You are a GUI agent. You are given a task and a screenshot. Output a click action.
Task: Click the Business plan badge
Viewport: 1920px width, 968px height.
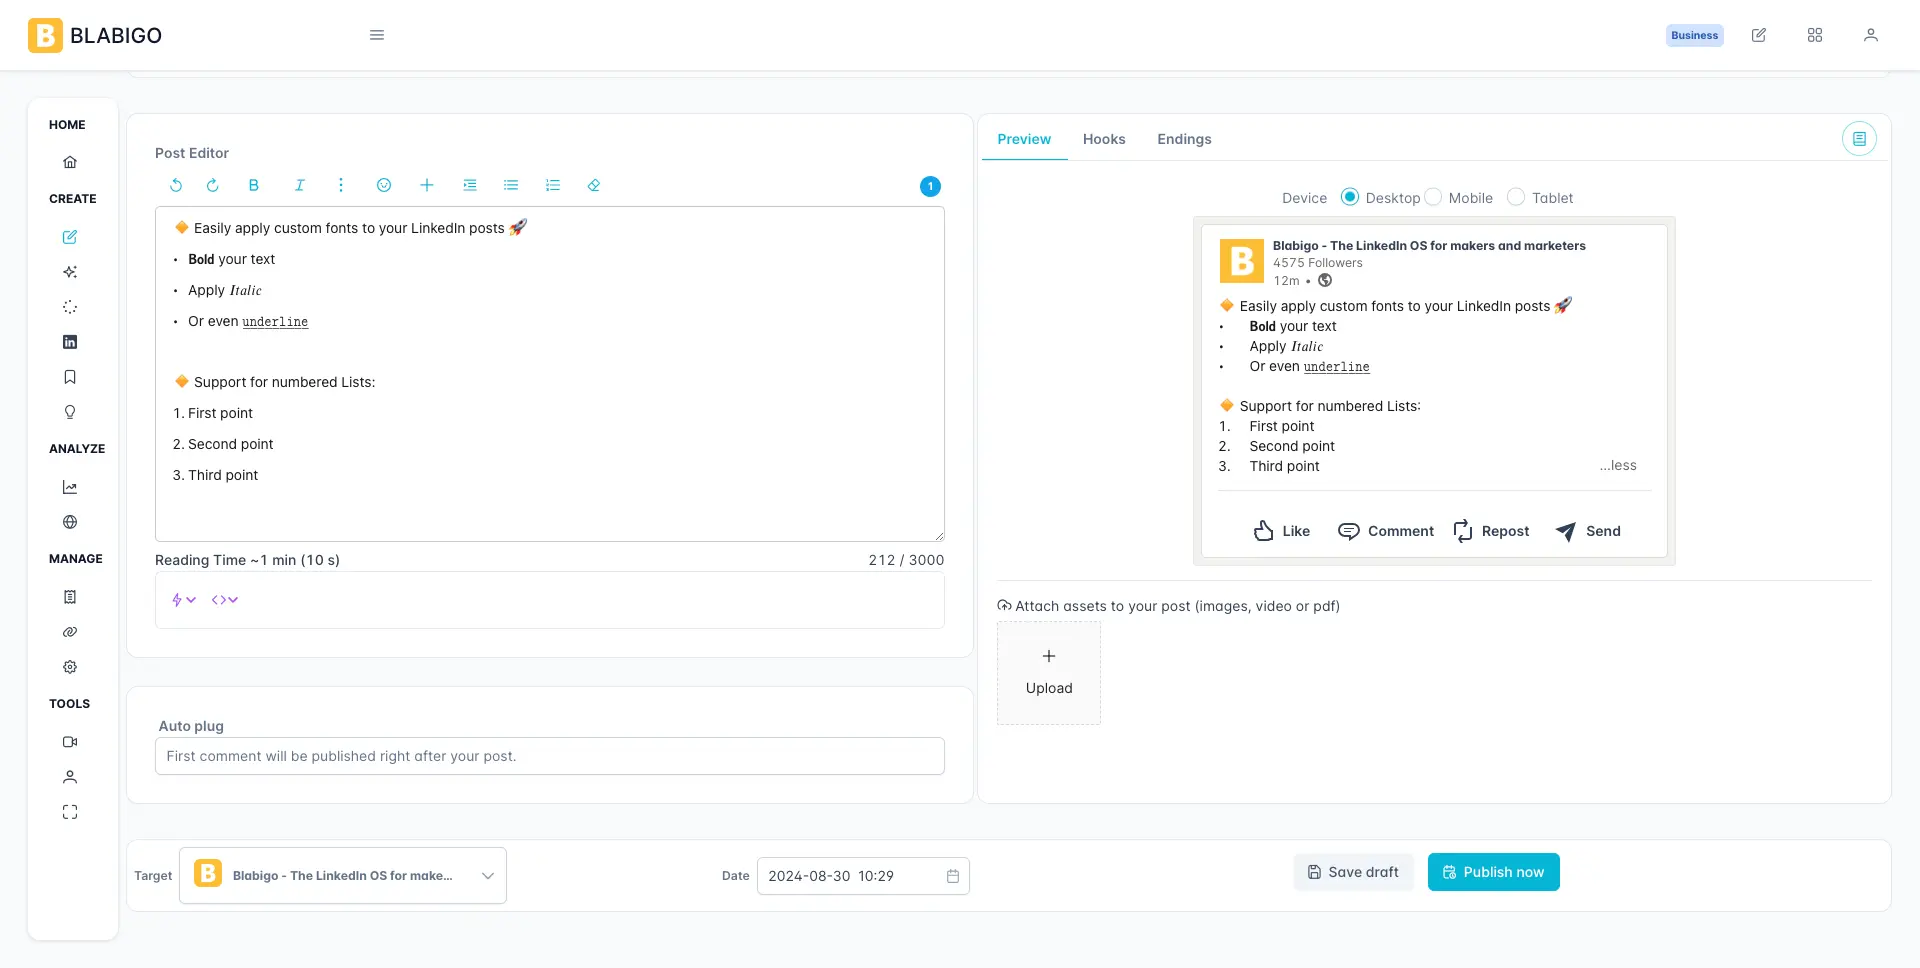click(1695, 35)
